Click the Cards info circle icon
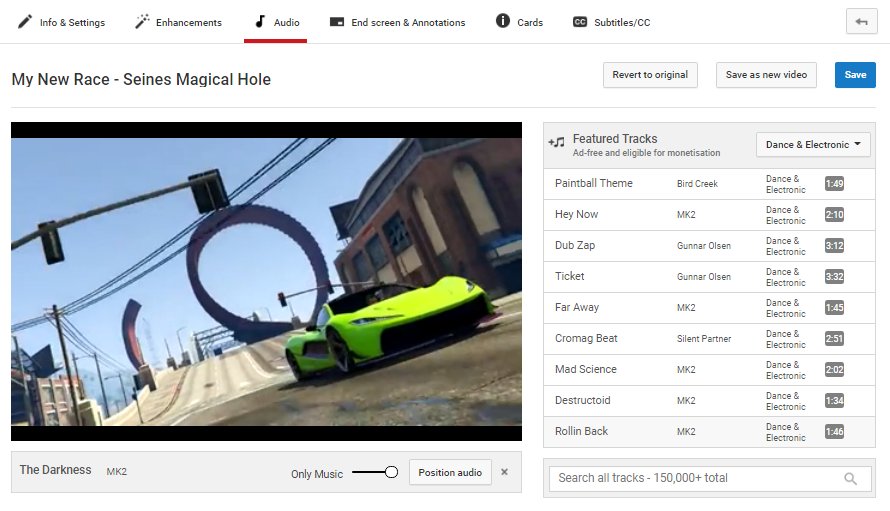This screenshot has height=511, width=890. (503, 21)
